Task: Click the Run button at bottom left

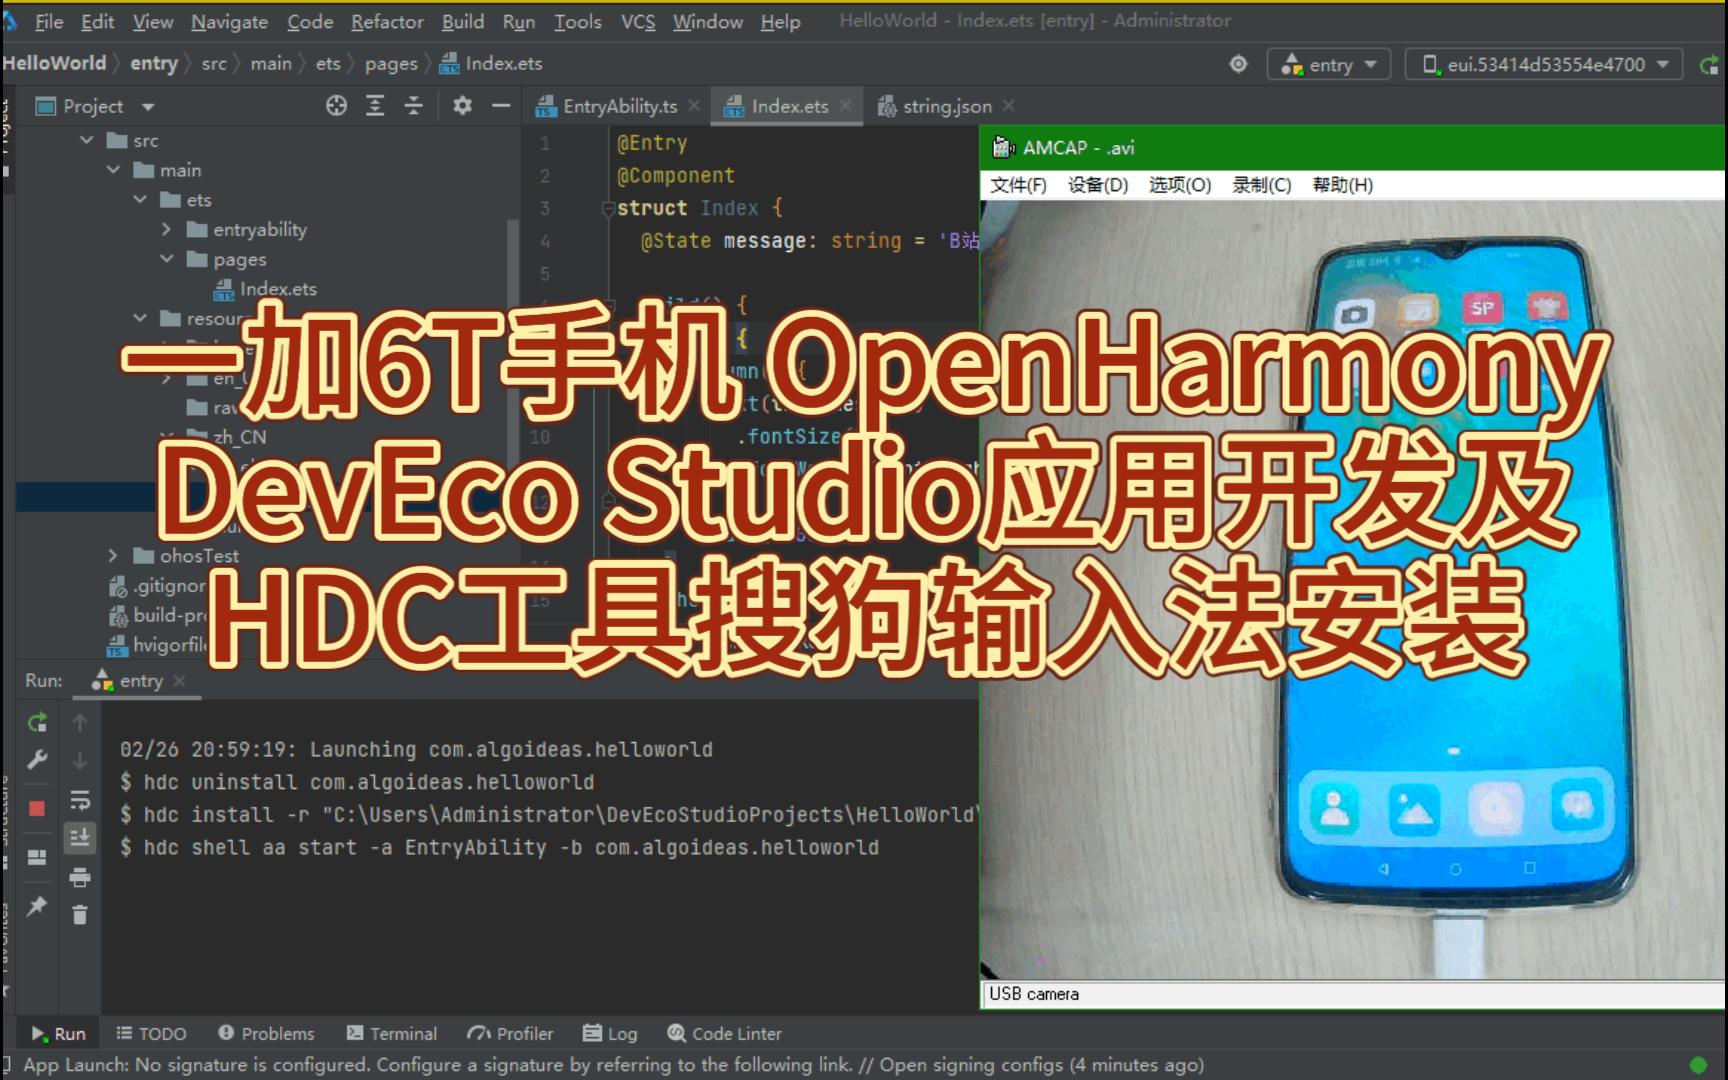Action: coord(58,1033)
